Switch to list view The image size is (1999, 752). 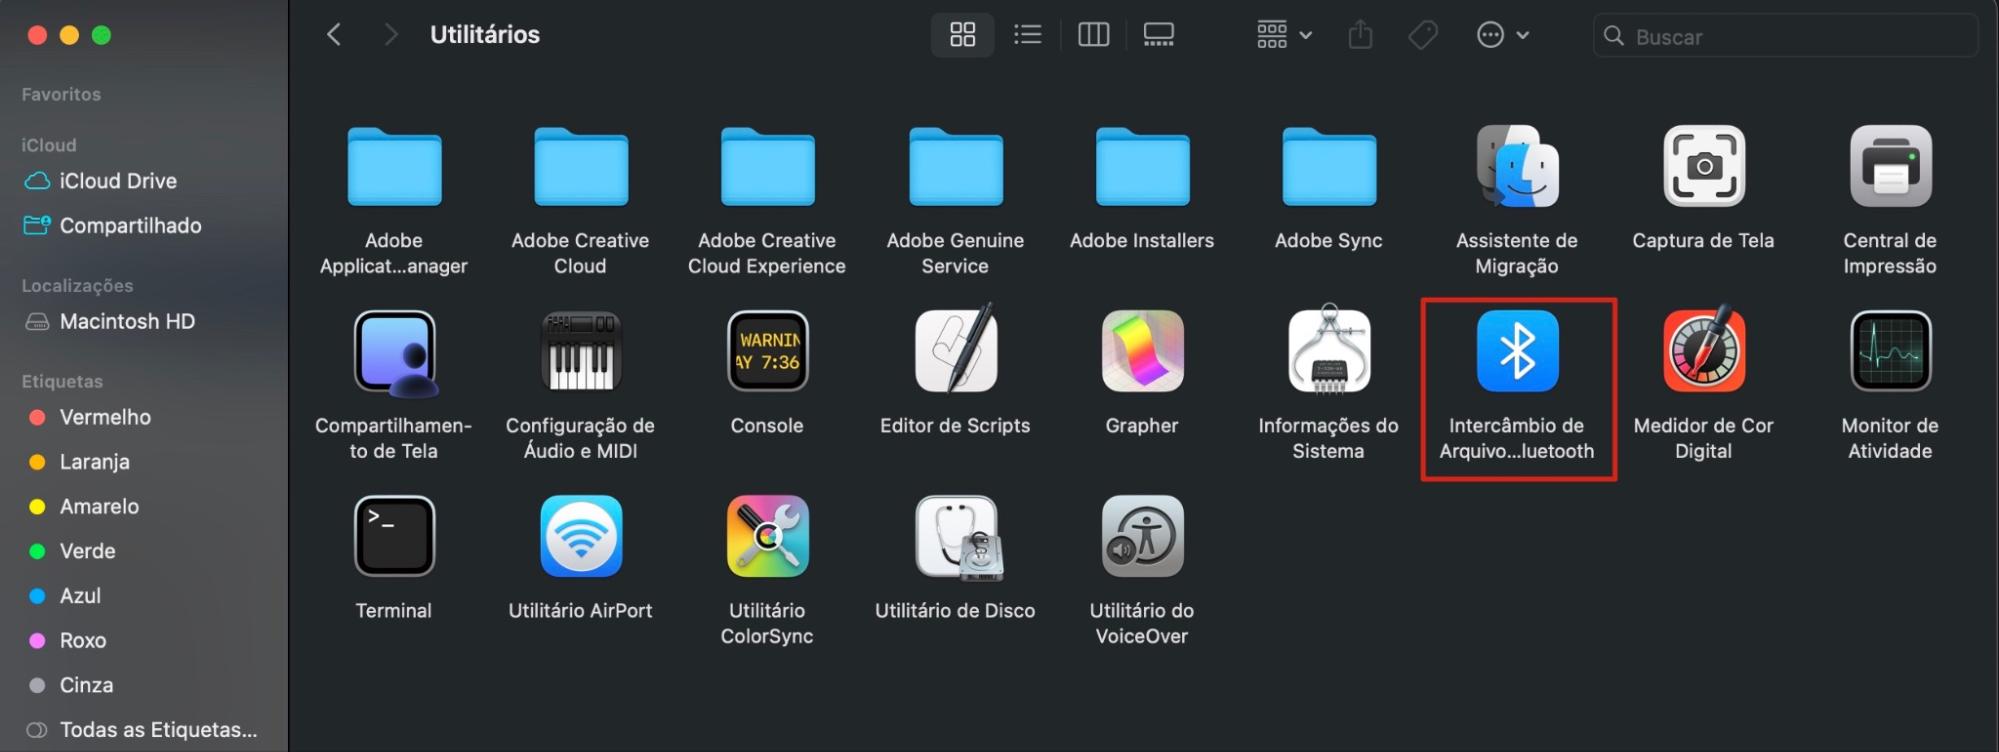1027,35
